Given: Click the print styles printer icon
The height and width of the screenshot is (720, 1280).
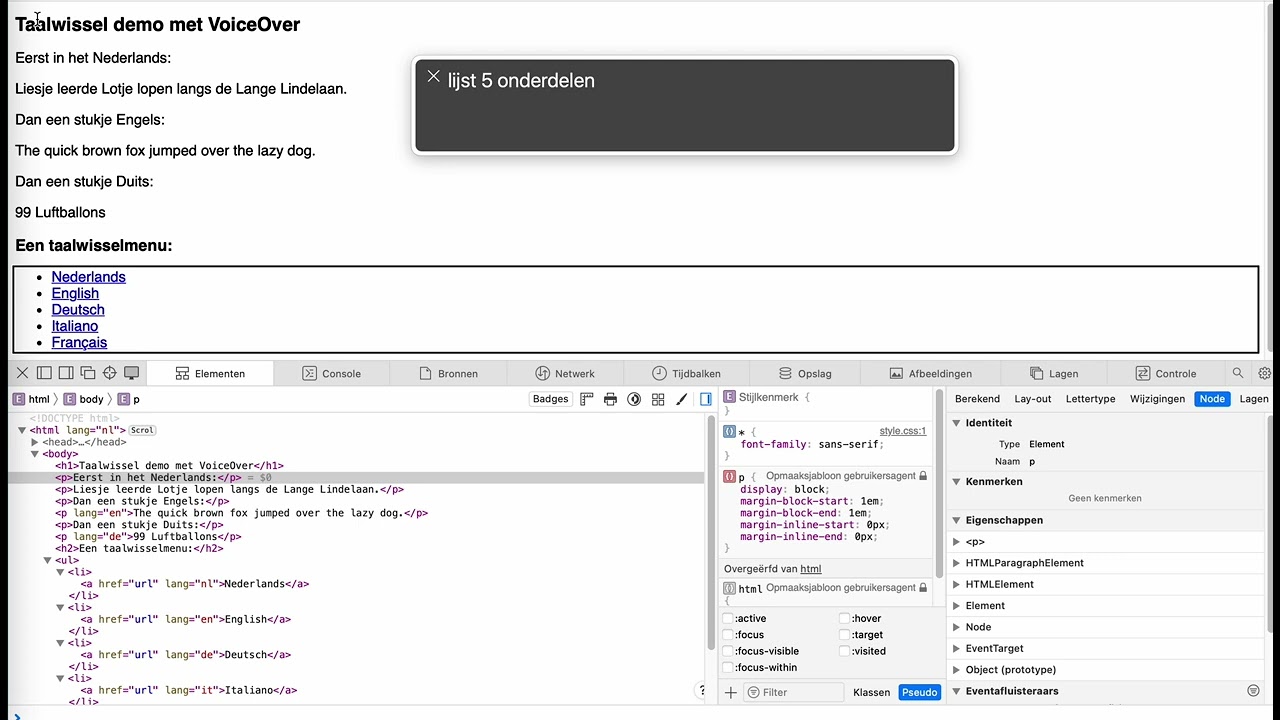Looking at the screenshot, I should (x=610, y=399).
